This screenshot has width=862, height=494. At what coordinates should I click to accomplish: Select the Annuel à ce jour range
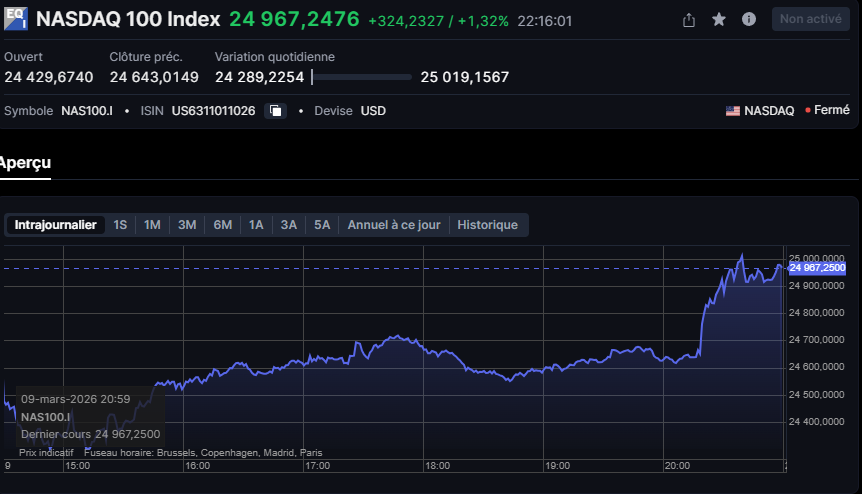coord(394,225)
